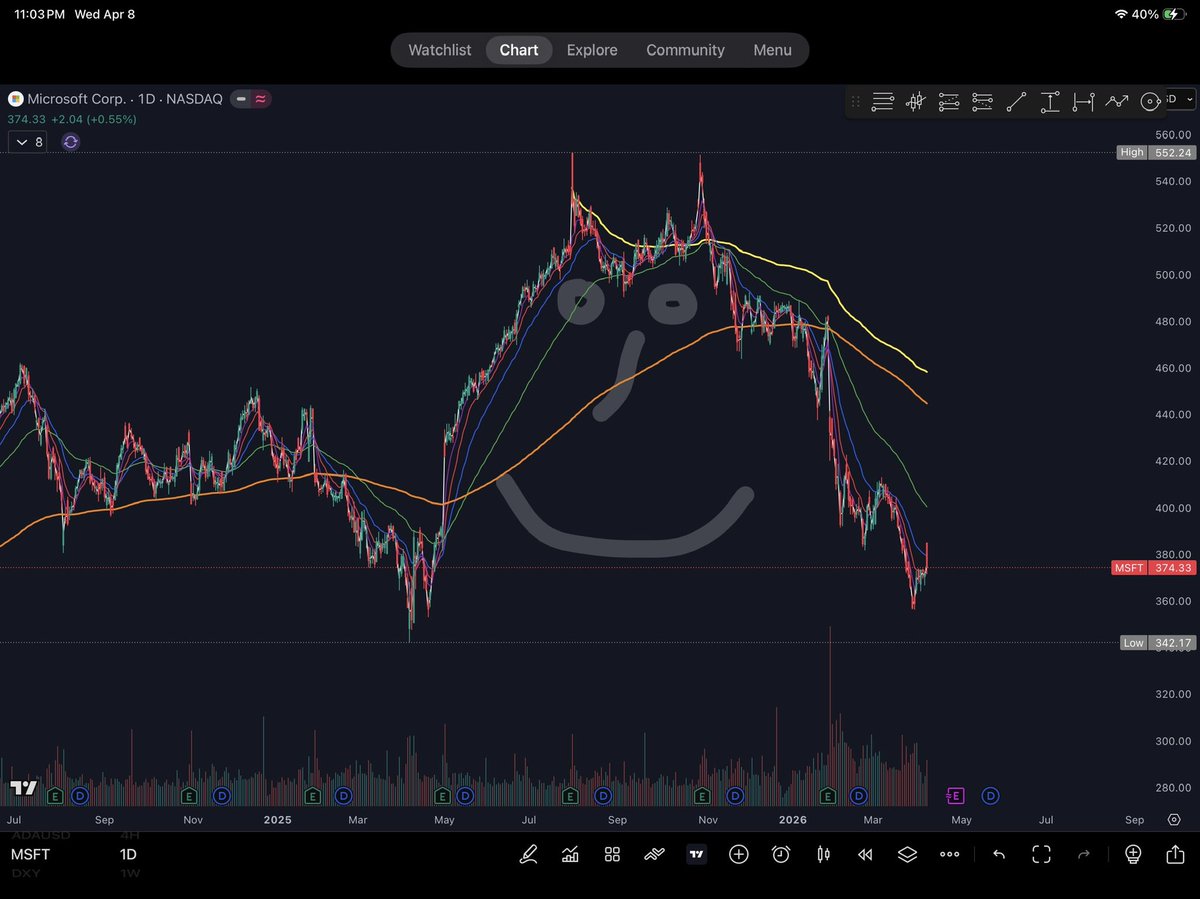Open the layout grid selector

[x=612, y=854]
